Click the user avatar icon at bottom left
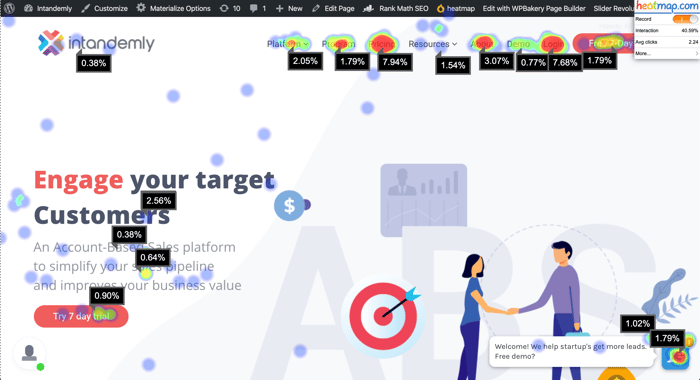 (x=29, y=353)
